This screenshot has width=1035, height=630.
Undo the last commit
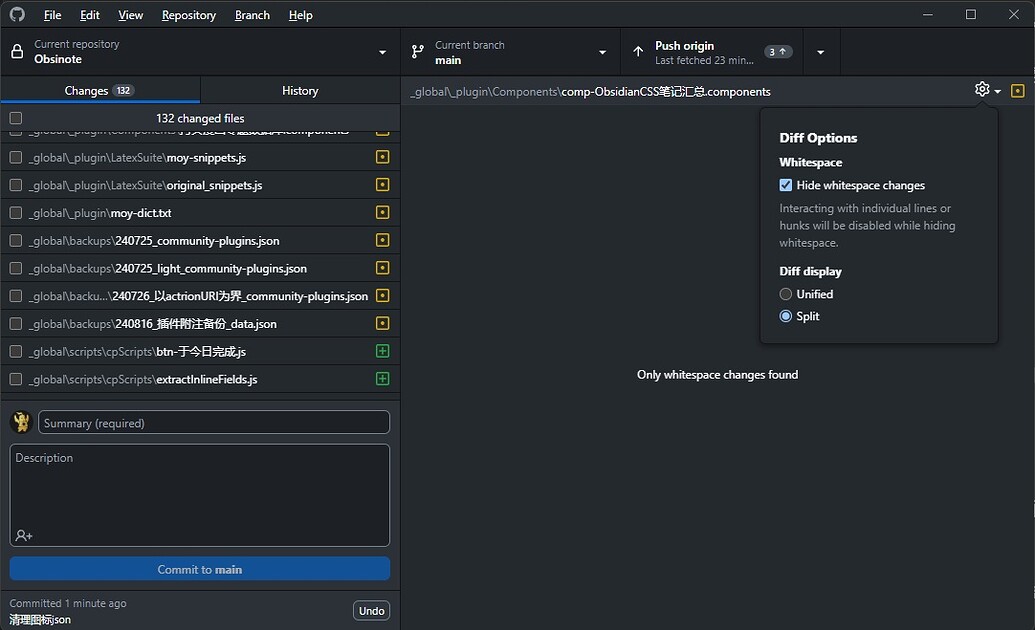point(370,610)
